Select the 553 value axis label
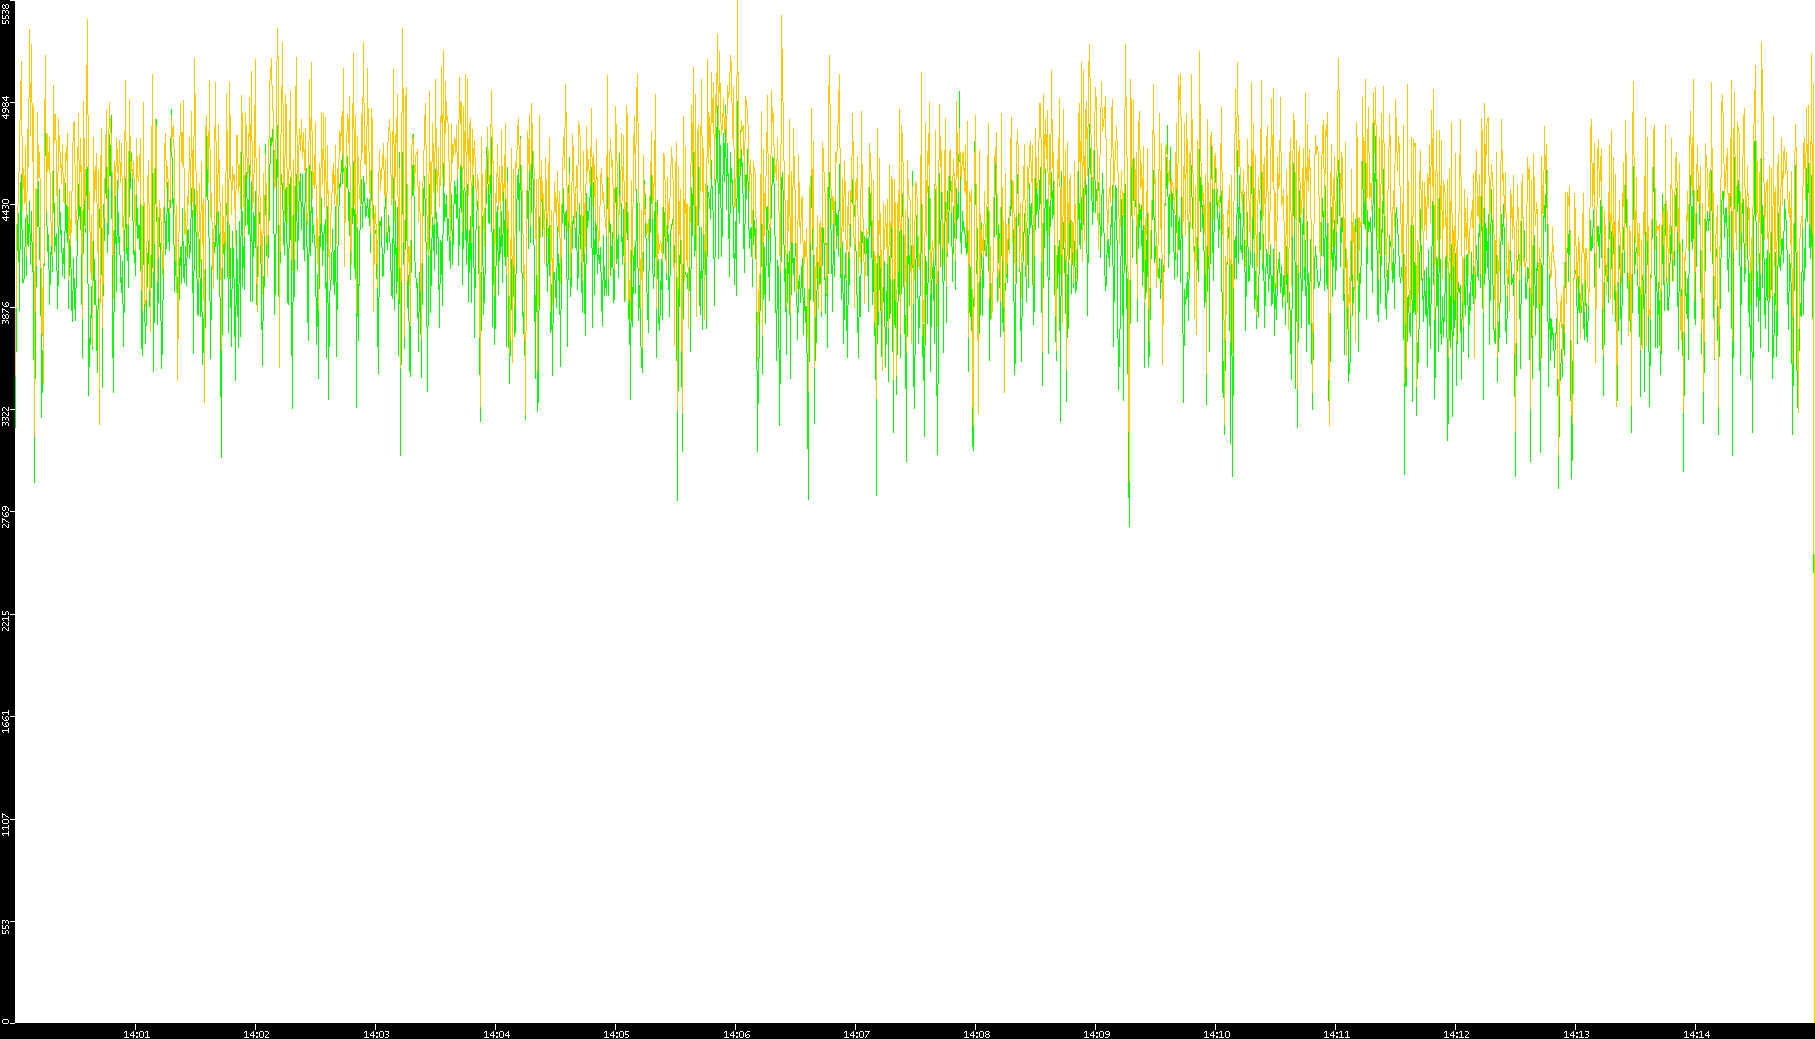1815x1039 pixels. (x=6, y=927)
